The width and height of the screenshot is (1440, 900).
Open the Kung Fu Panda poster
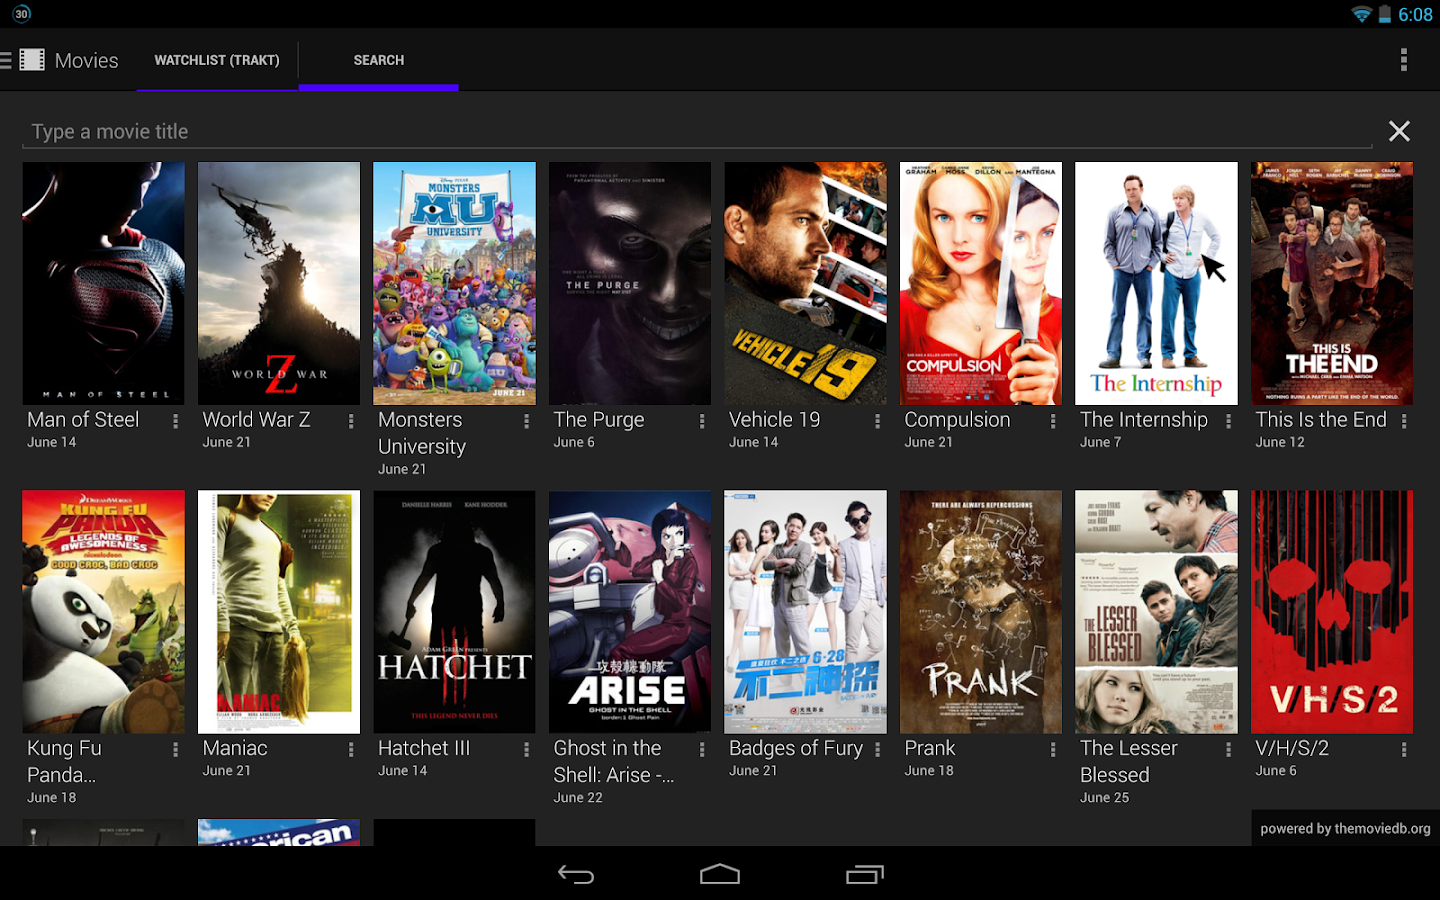pos(103,611)
